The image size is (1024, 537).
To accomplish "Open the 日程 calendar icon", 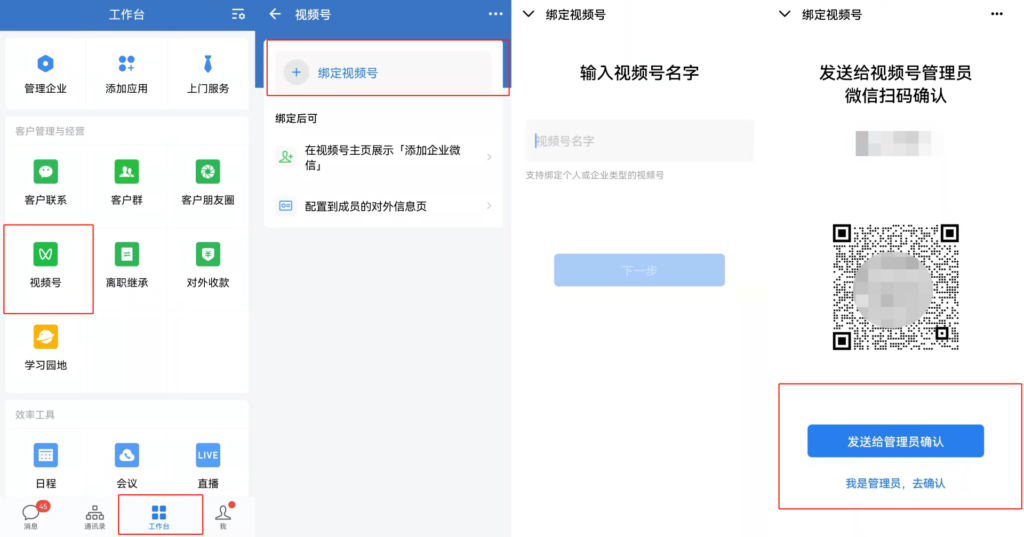I will pos(45,455).
